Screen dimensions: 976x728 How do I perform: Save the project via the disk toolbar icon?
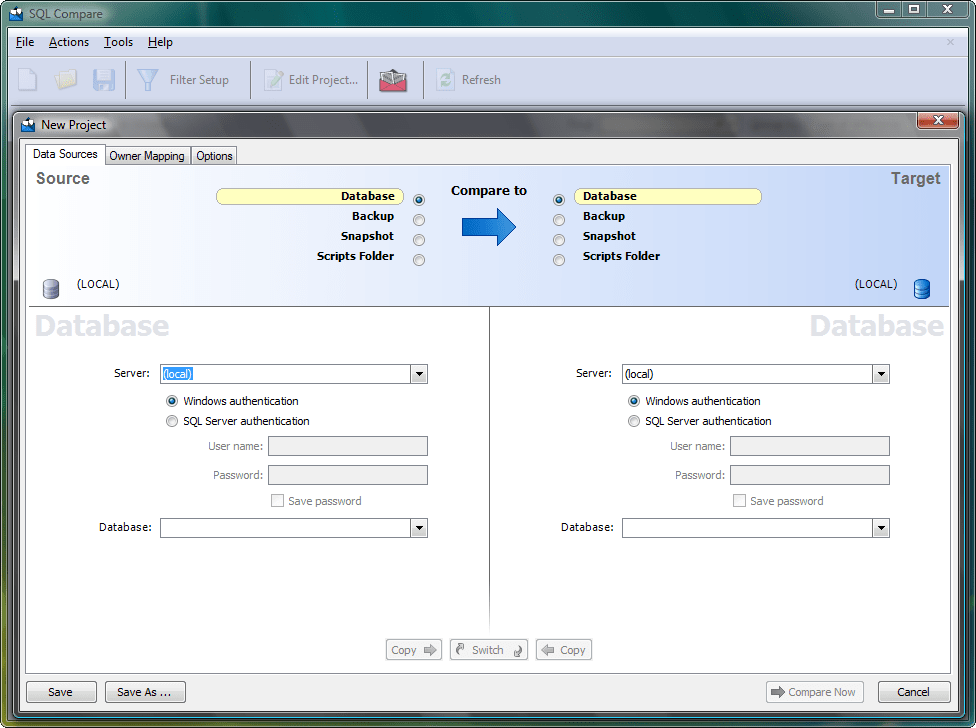click(103, 80)
